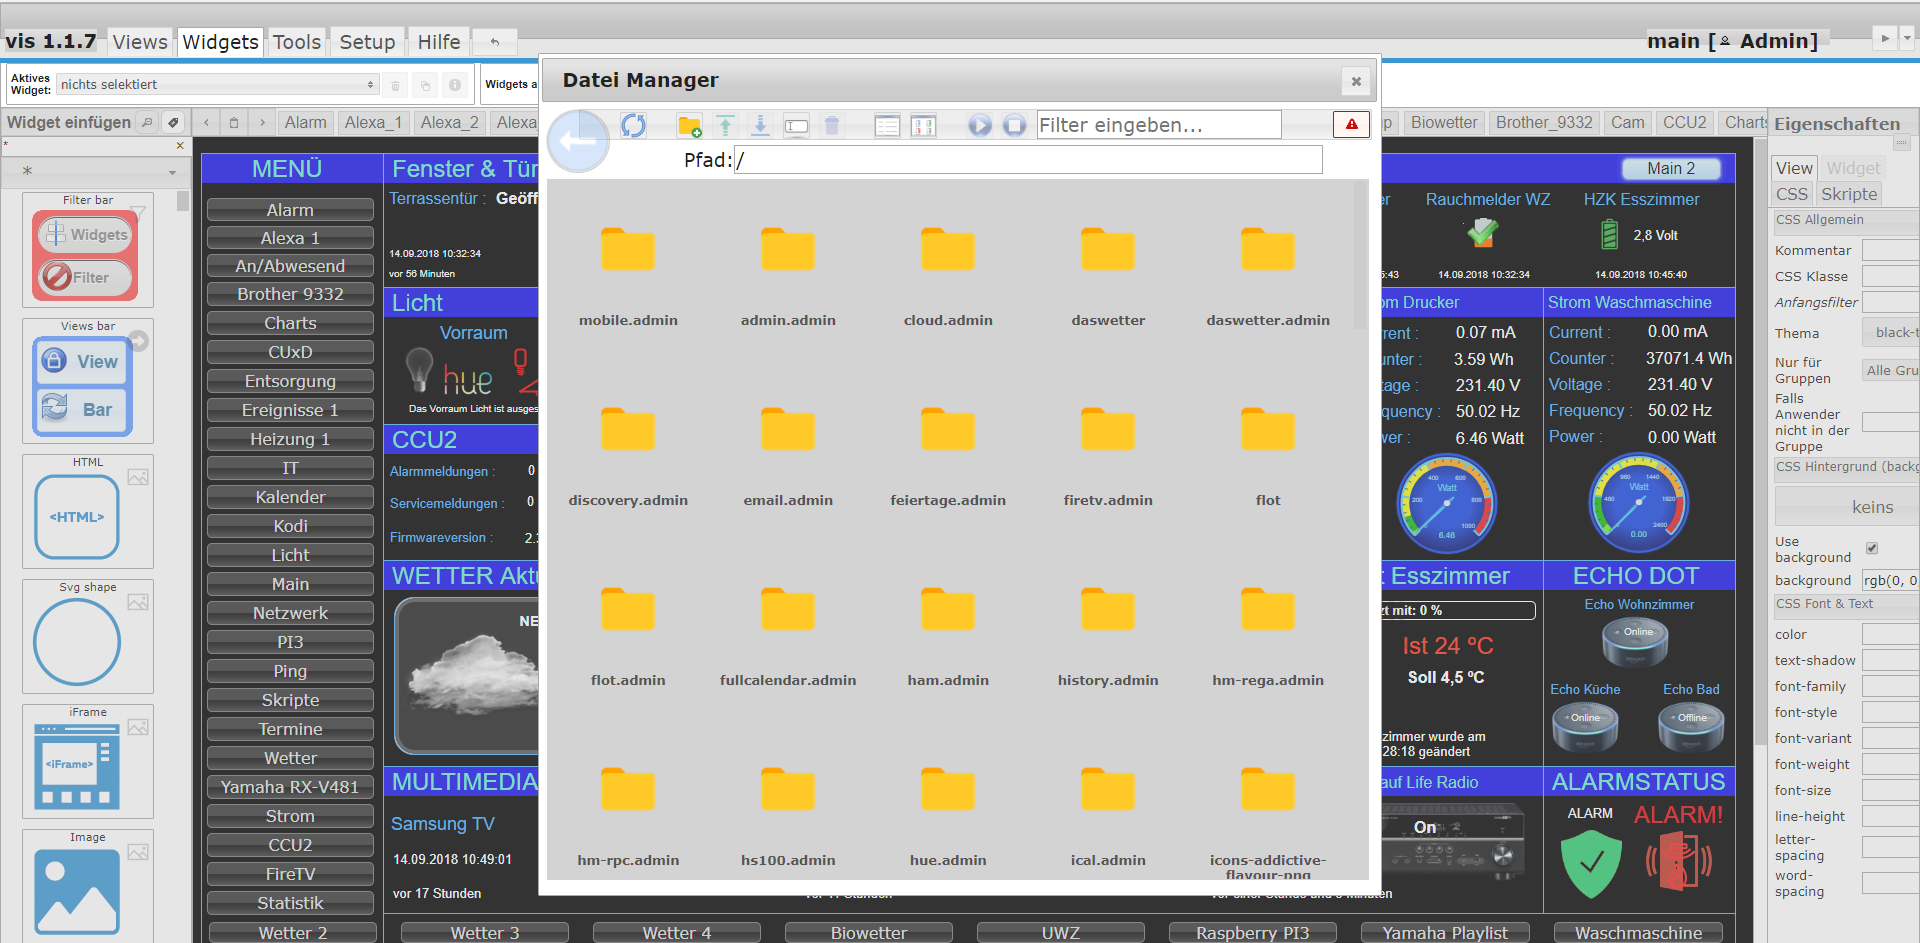The image size is (1920, 943).
Task: Click the stop icon in Datei Manager
Action: click(x=1014, y=125)
